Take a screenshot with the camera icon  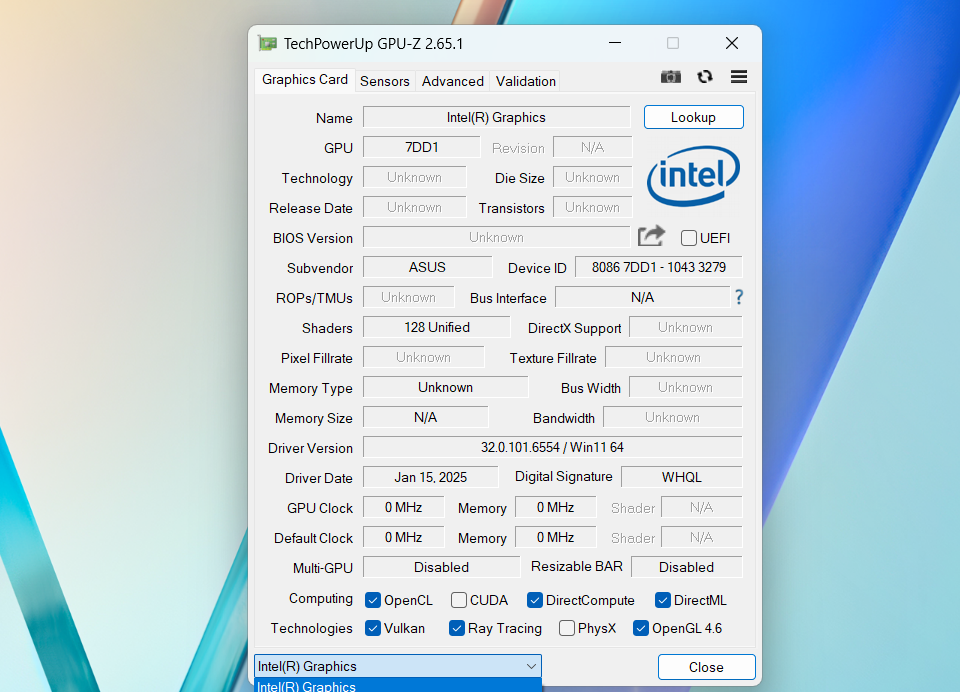670,77
